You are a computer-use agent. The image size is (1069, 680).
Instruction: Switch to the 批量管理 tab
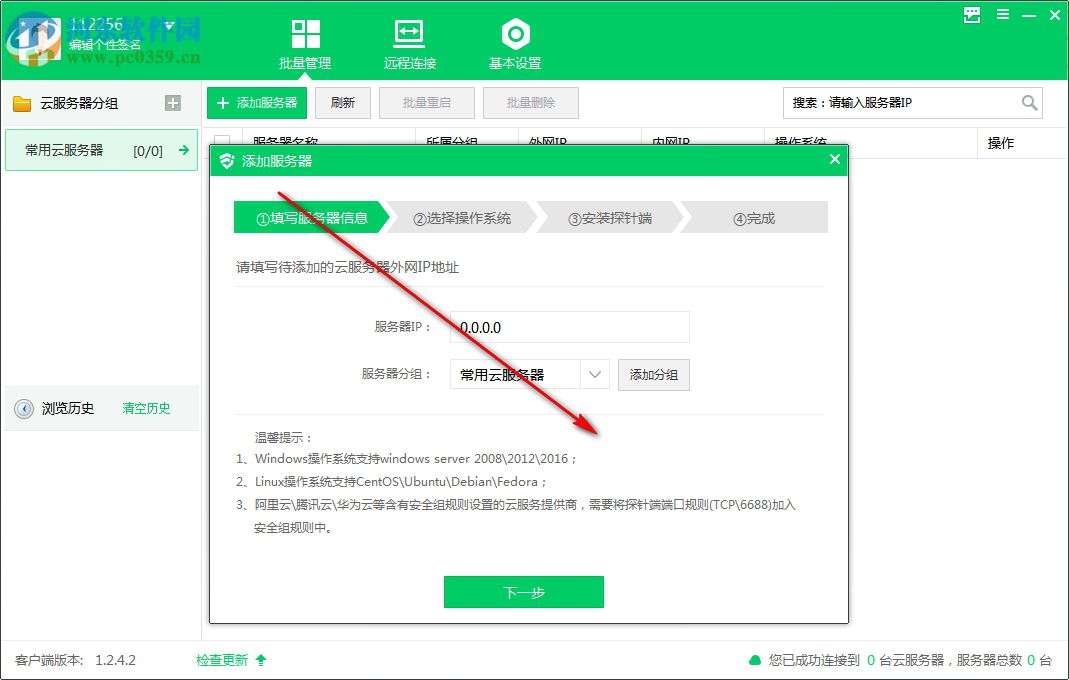[x=305, y=40]
